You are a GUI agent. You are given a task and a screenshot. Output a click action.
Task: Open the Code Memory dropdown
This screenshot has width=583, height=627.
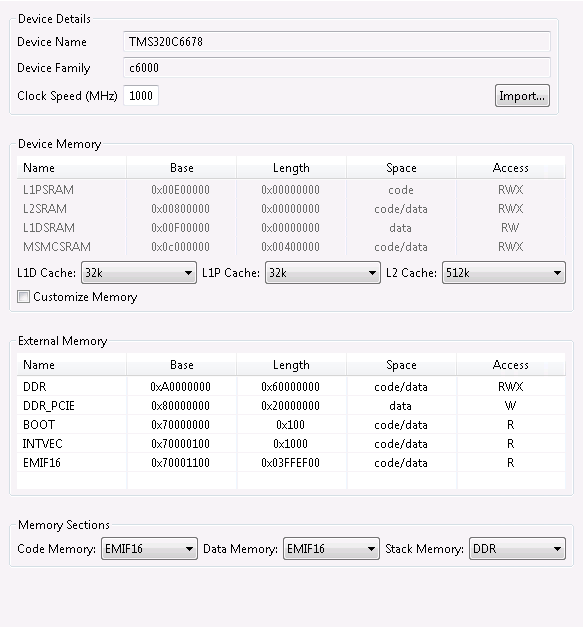pyautogui.click(x=150, y=549)
